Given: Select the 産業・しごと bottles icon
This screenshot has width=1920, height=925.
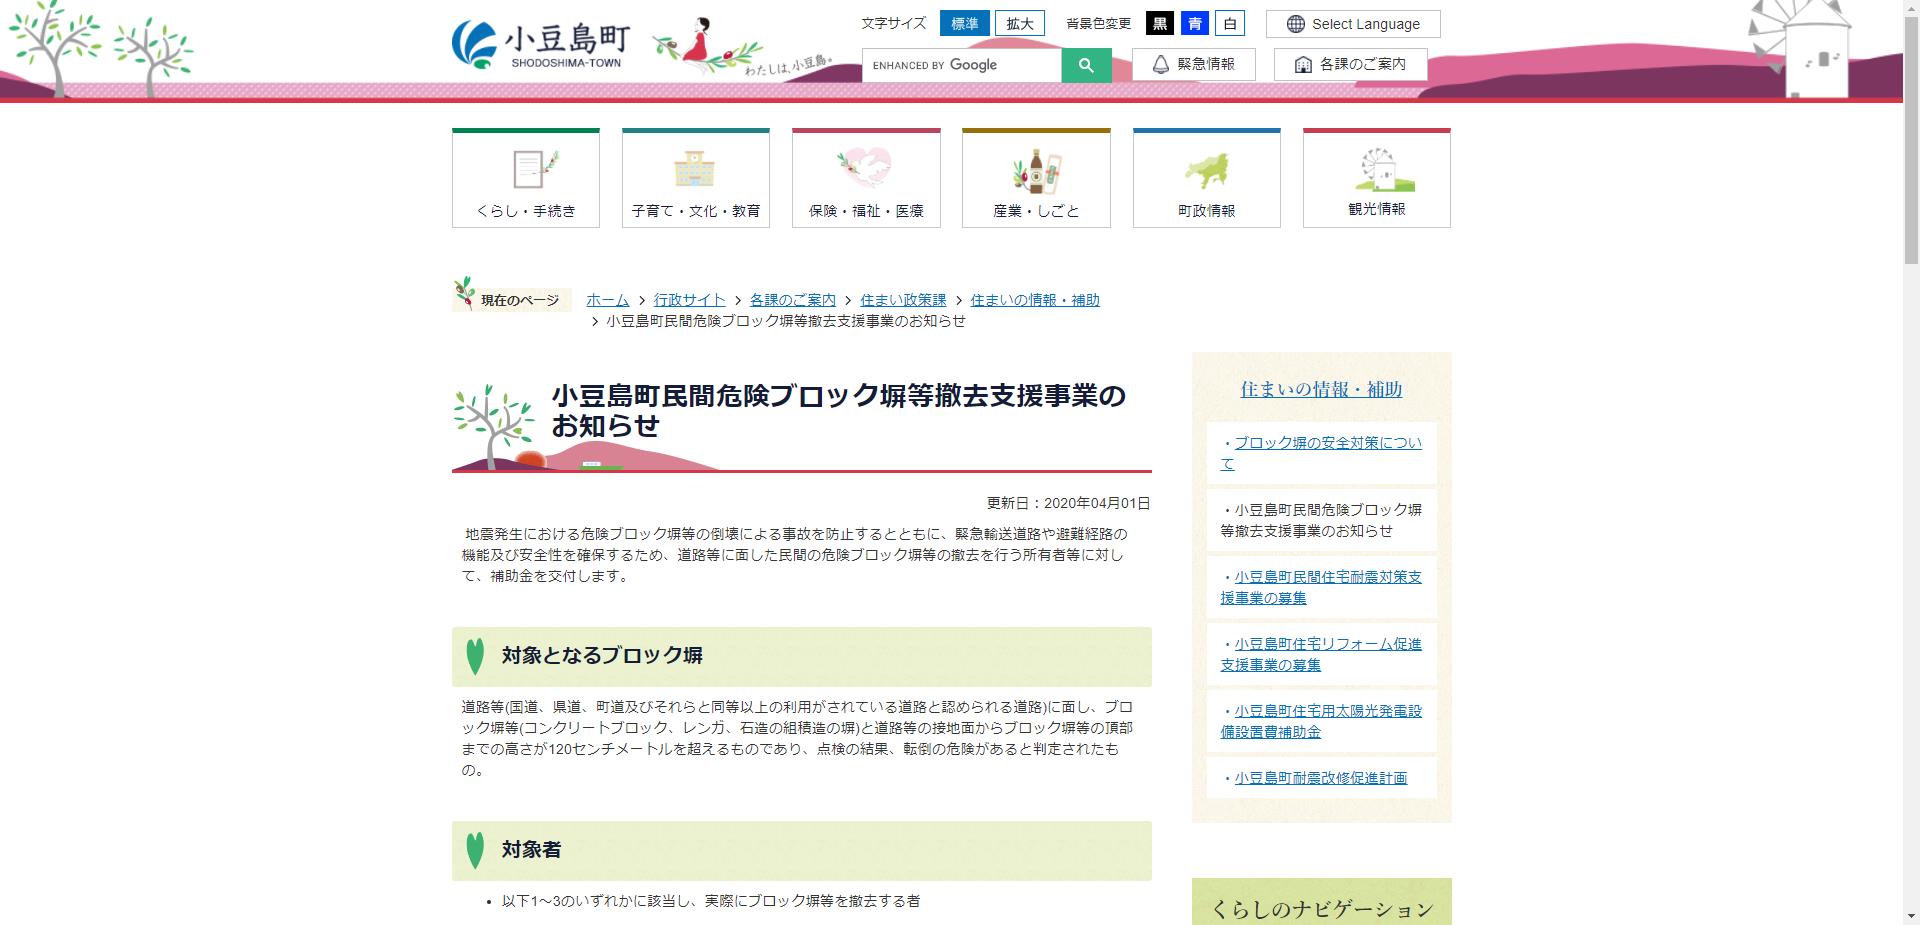Looking at the screenshot, I should coord(1035,170).
